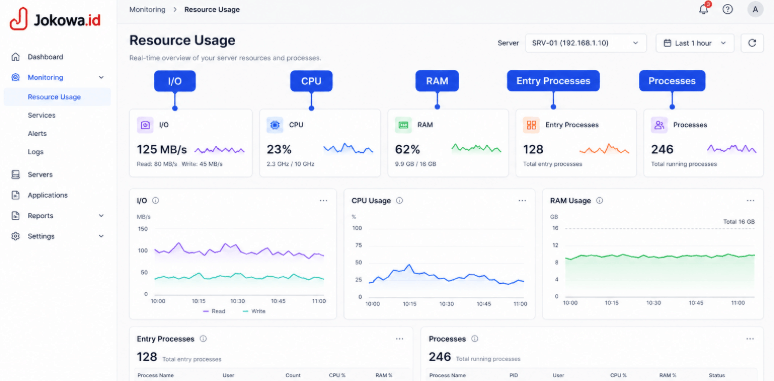
Task: Click the Reports sidebar icon
Action: point(16,216)
